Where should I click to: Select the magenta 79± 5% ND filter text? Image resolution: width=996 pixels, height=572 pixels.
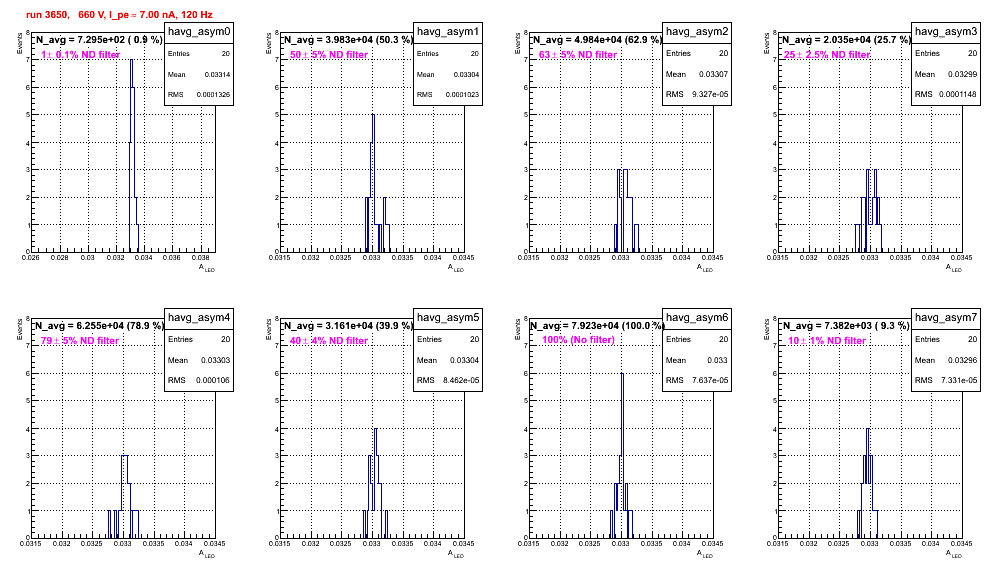80,341
